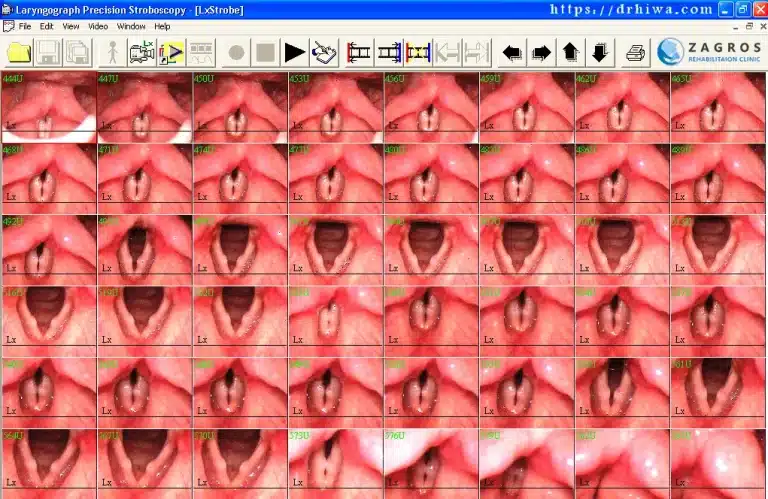
Task: Click the black right arrow icon
Action: point(541,52)
